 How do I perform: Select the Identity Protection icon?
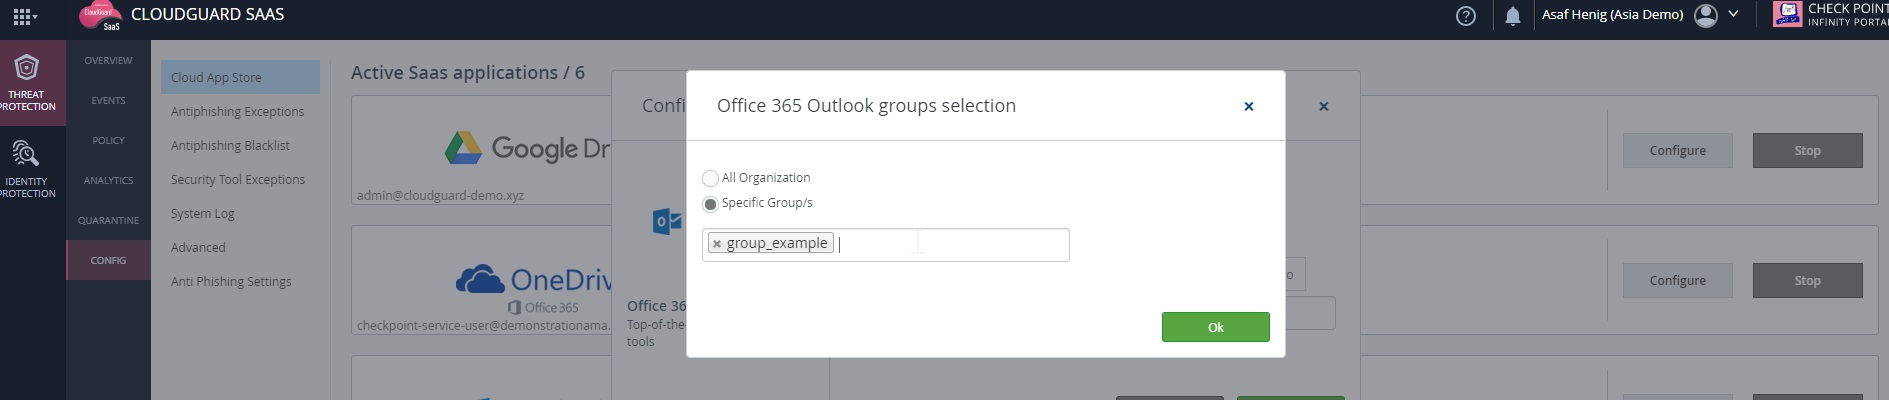pyautogui.click(x=26, y=154)
